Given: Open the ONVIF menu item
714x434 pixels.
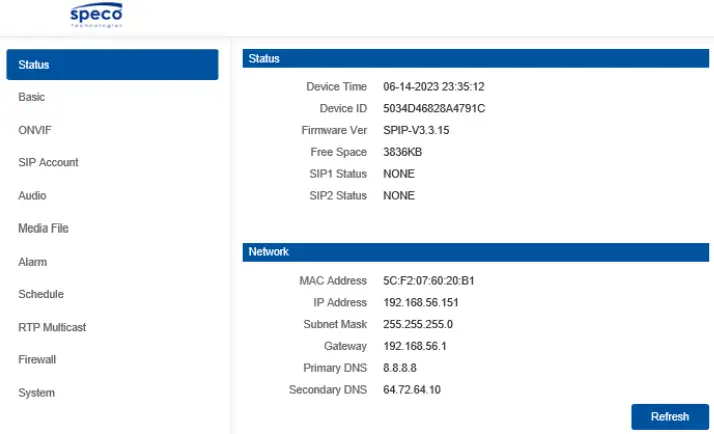Looking at the screenshot, I should tap(34, 130).
